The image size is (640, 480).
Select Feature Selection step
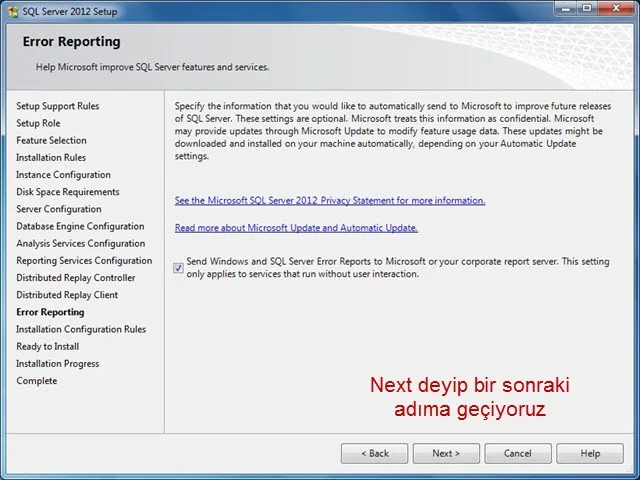[51, 140]
